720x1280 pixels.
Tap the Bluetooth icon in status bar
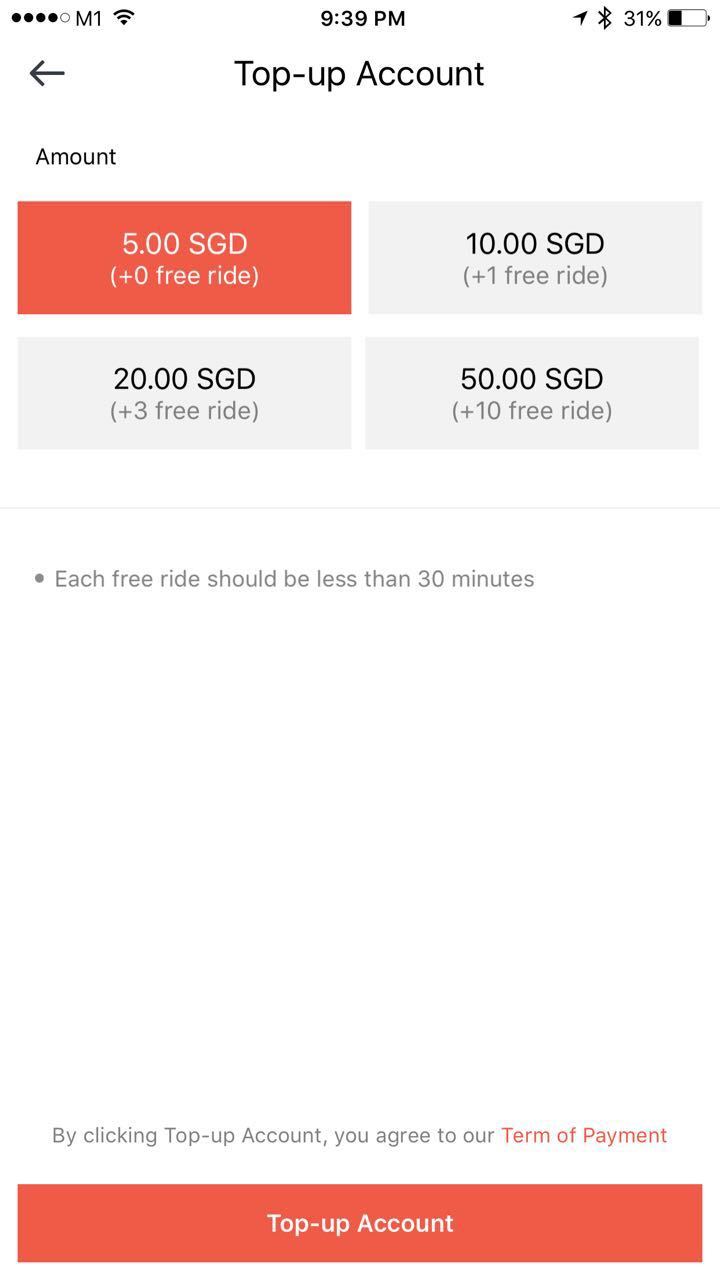[604, 18]
